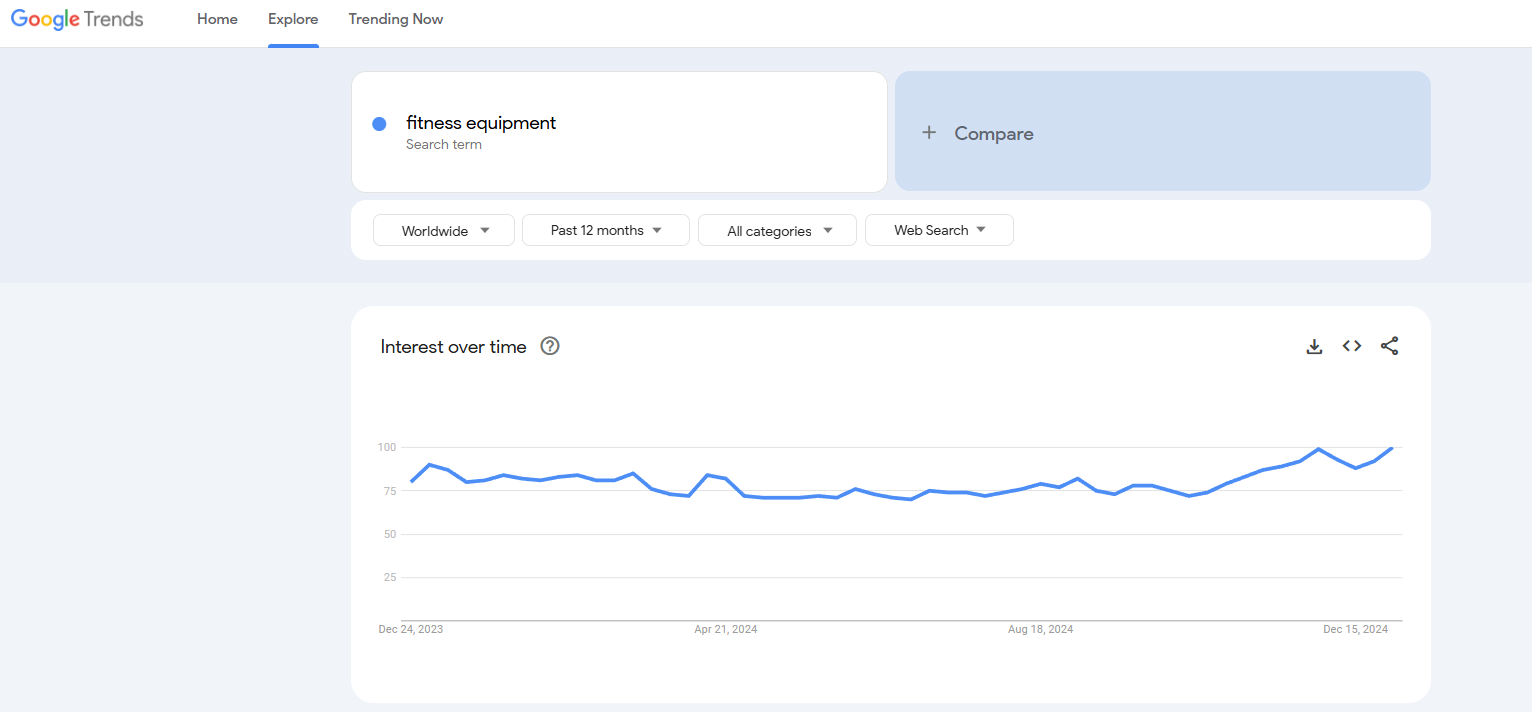This screenshot has height=712, width=1532.
Task: Click the Dec 15, 2024 axis label
Action: [x=1355, y=629]
